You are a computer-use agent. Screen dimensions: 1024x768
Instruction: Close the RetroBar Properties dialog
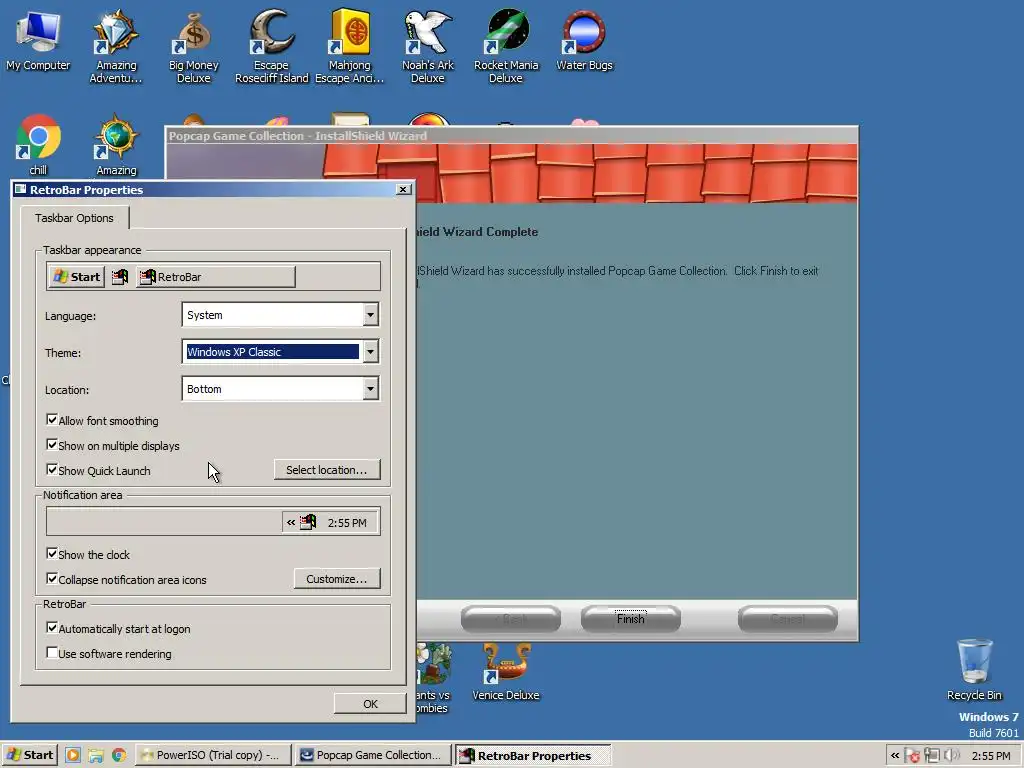(404, 189)
